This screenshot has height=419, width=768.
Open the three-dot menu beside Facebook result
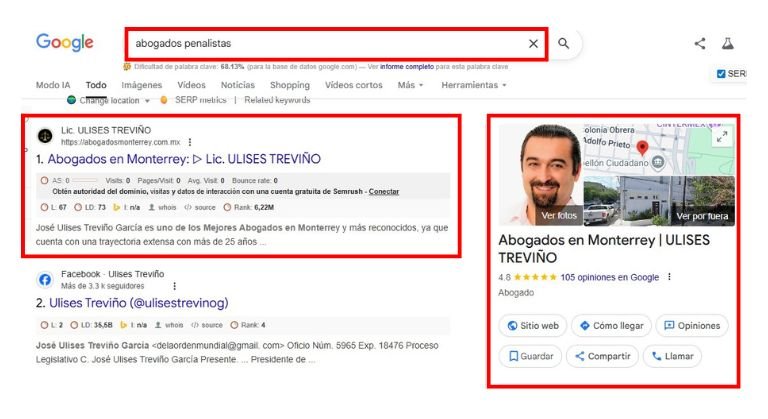point(174,286)
